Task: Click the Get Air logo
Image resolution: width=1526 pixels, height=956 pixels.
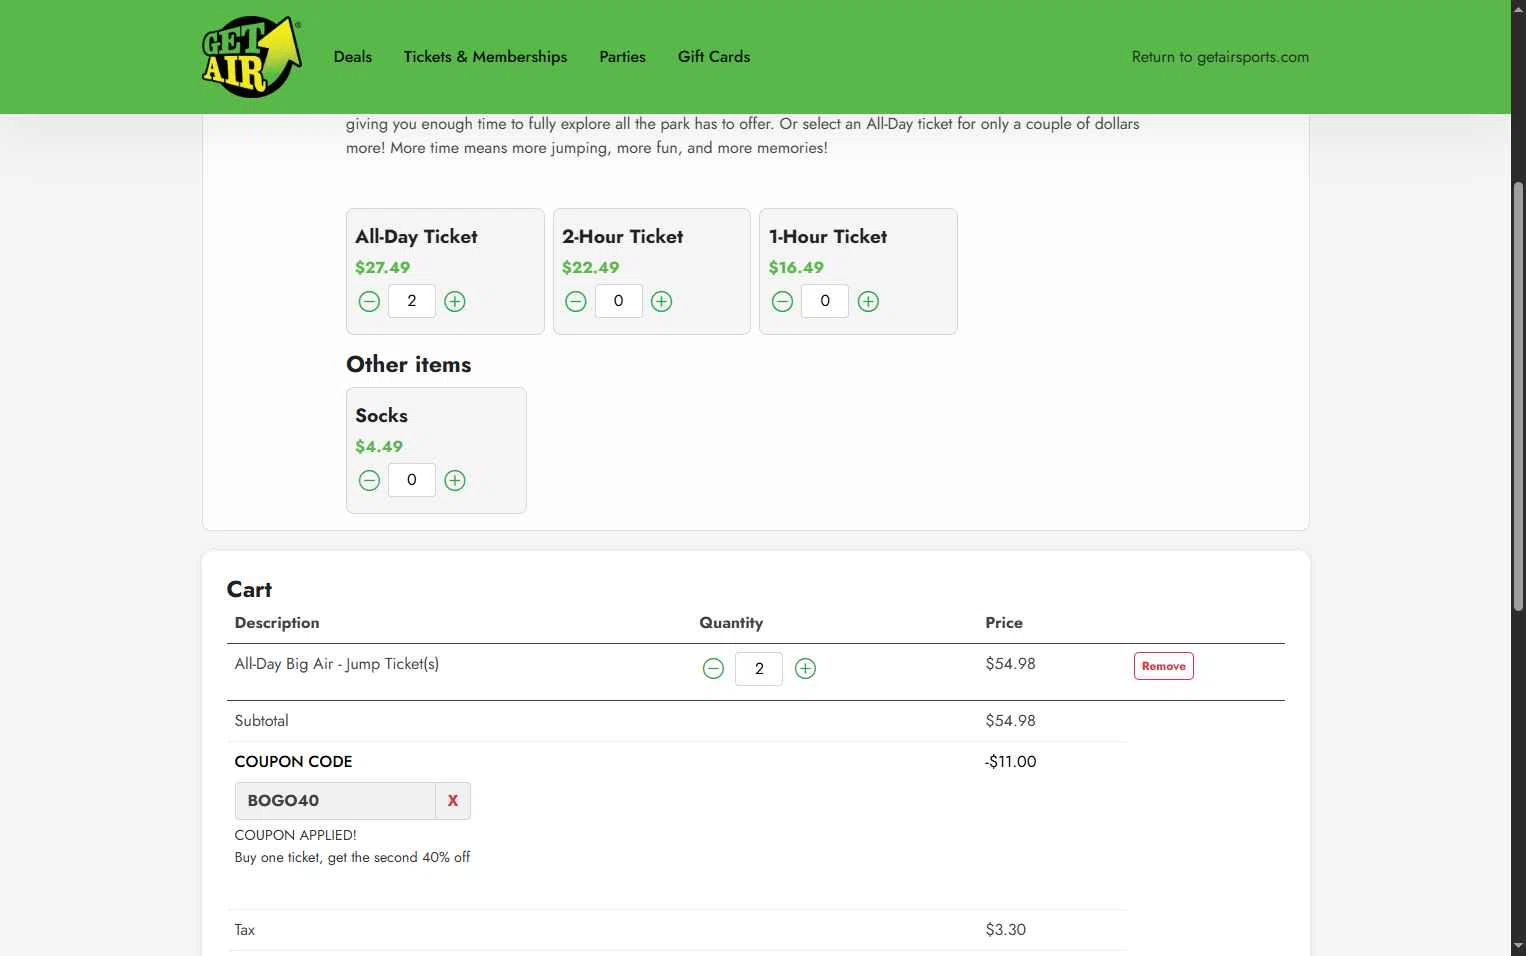Action: (252, 57)
